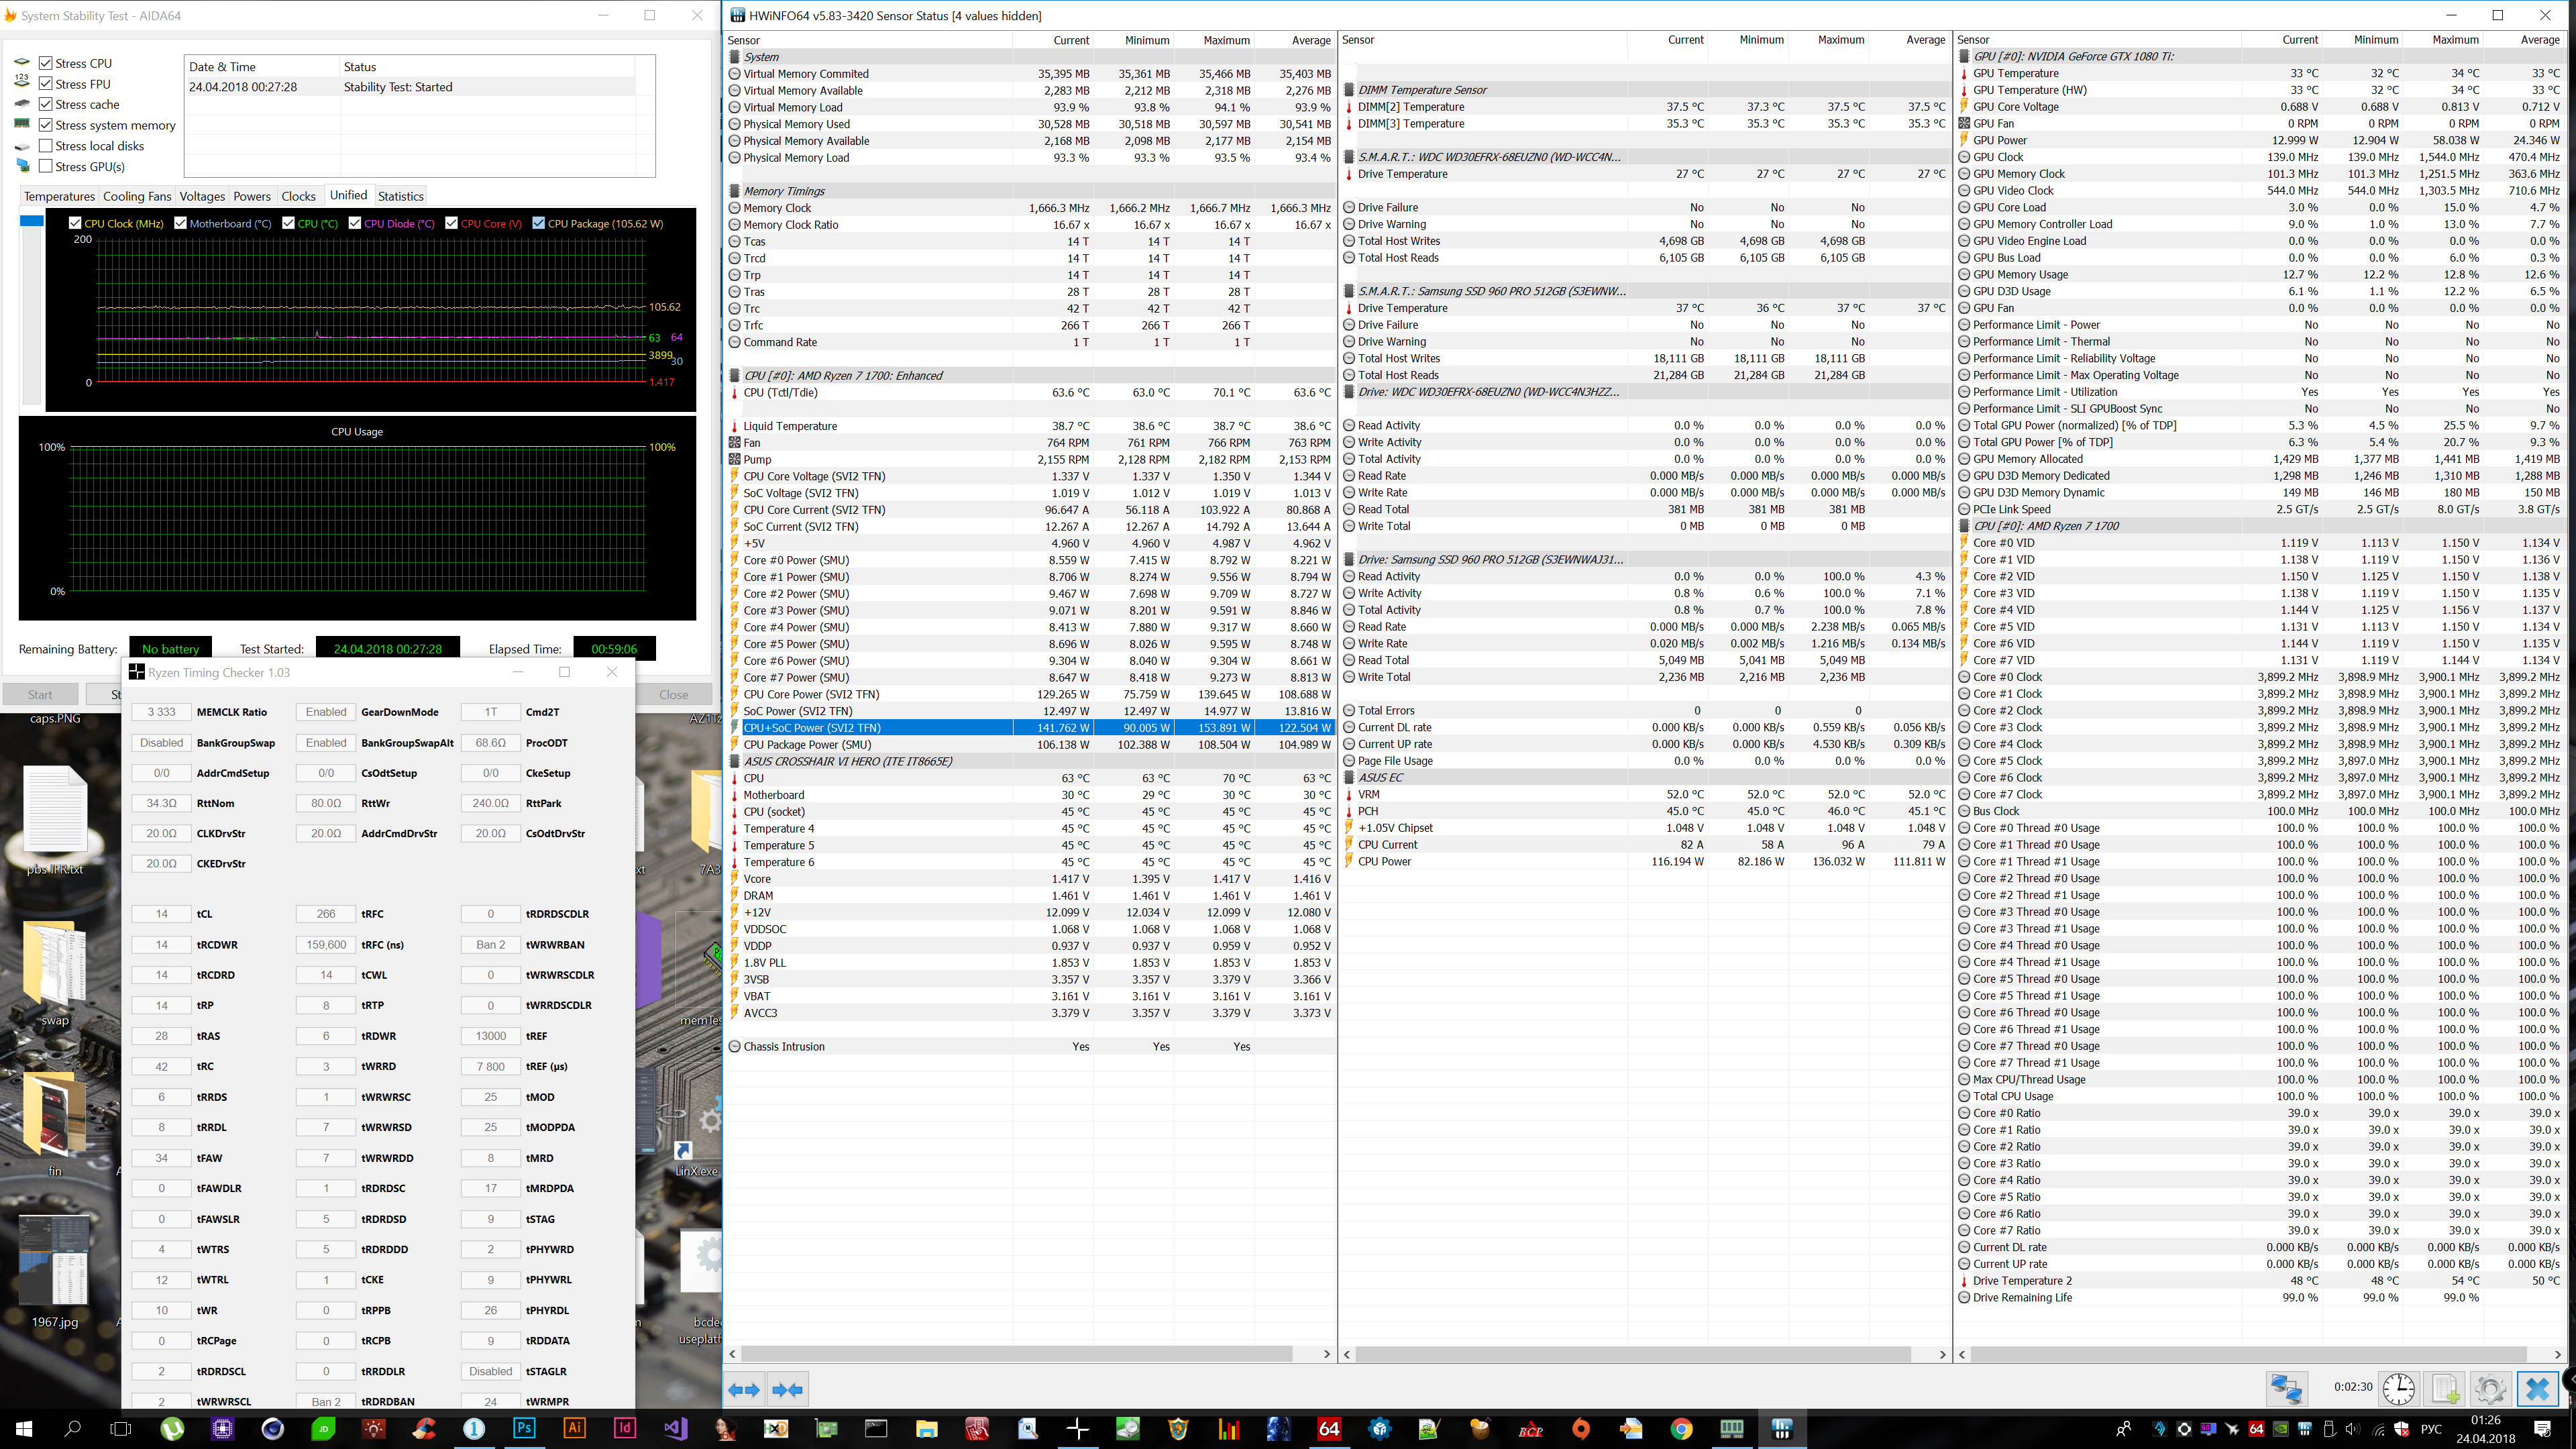Screen dimensions: 2576x1449
Task: Toggle CPU Diode graph checkbox
Action: (355, 223)
